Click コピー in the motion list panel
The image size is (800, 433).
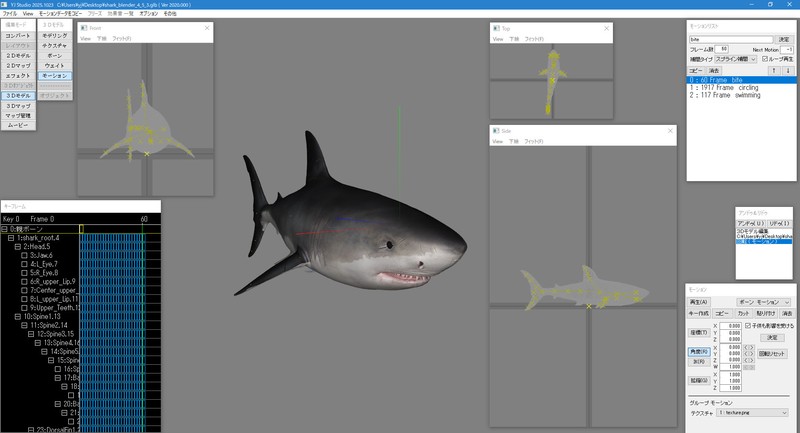tap(695, 71)
